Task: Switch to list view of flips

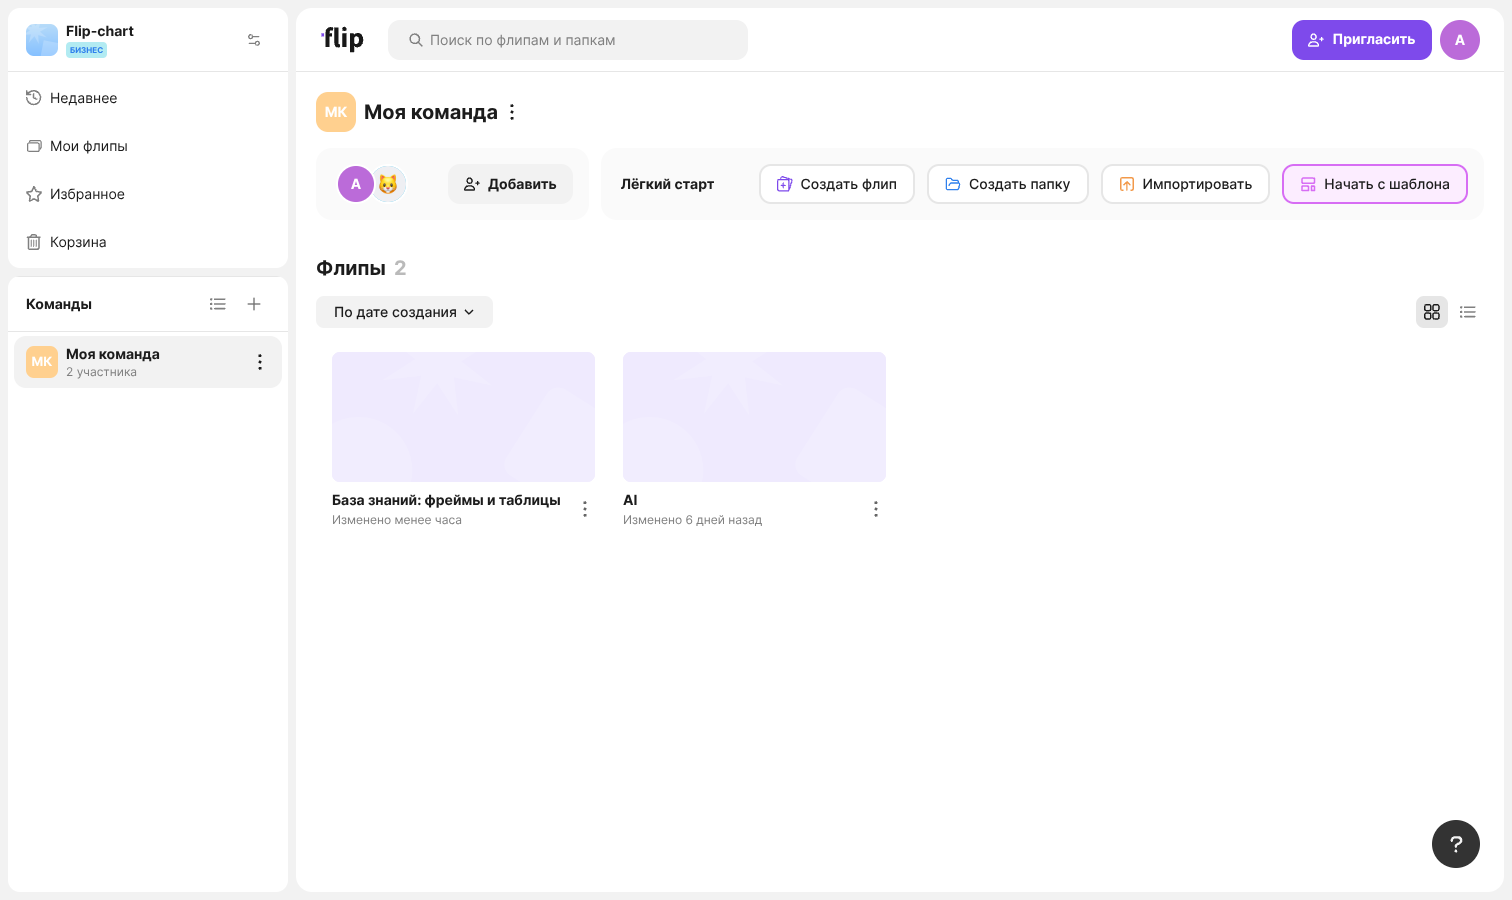Action: pyautogui.click(x=1468, y=312)
